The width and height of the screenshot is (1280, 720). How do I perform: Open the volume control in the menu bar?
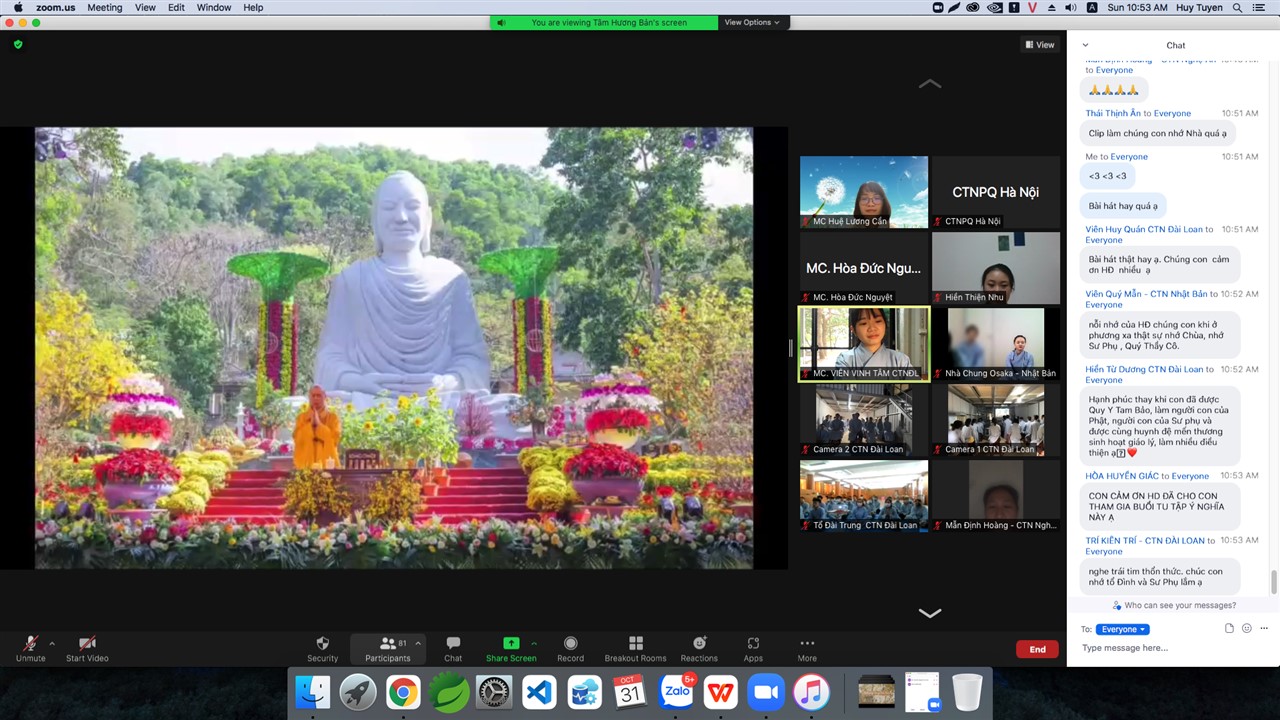coord(1071,7)
